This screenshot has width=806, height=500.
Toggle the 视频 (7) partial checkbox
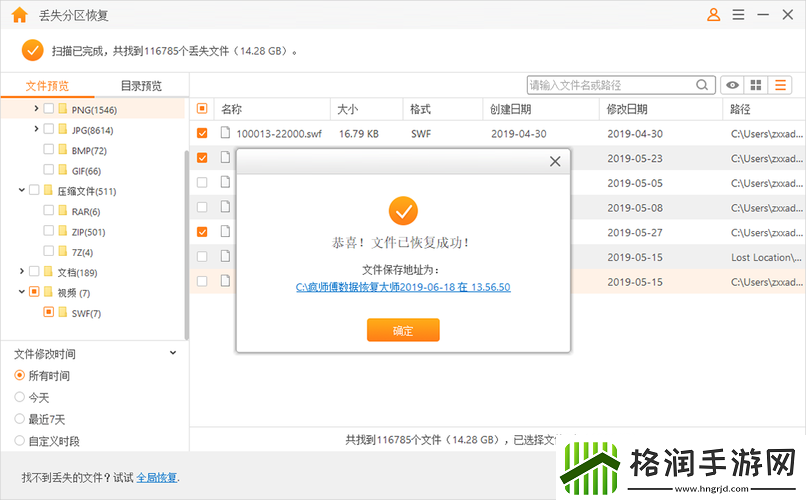(34, 291)
